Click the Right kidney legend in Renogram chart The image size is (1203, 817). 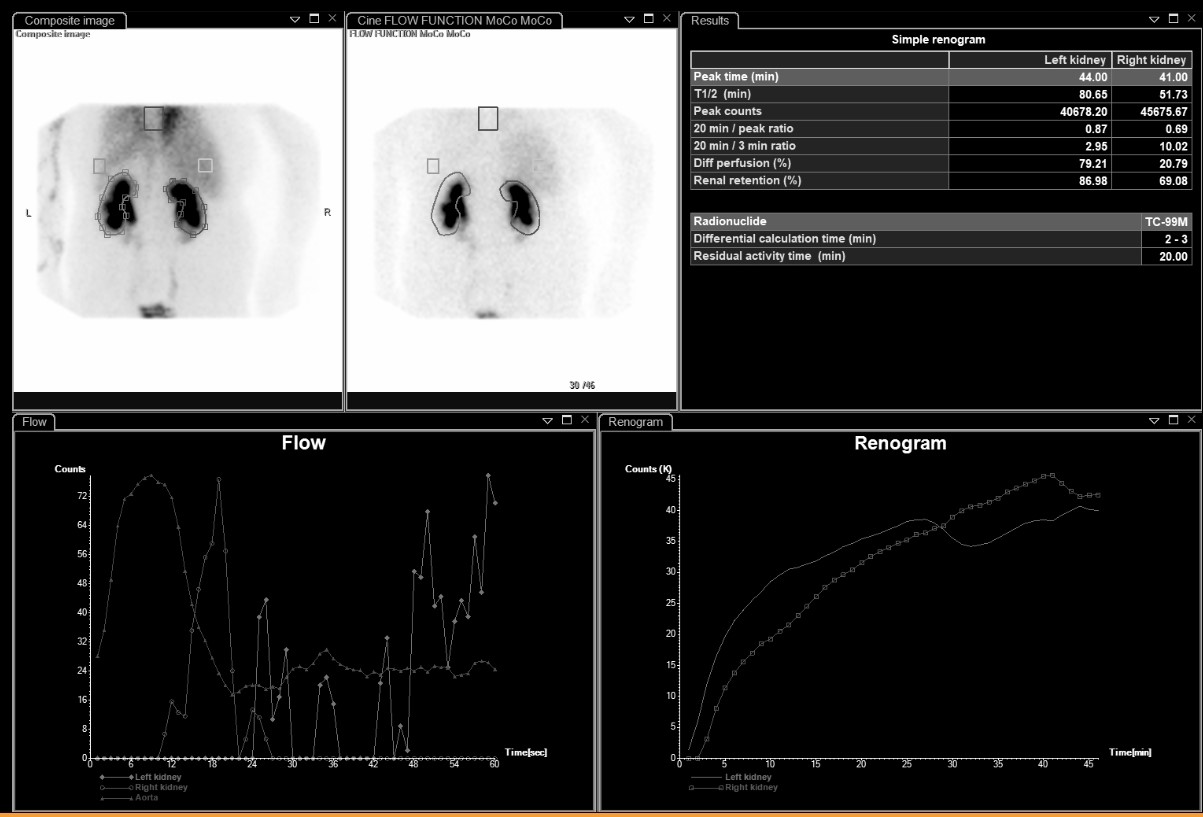pos(751,787)
